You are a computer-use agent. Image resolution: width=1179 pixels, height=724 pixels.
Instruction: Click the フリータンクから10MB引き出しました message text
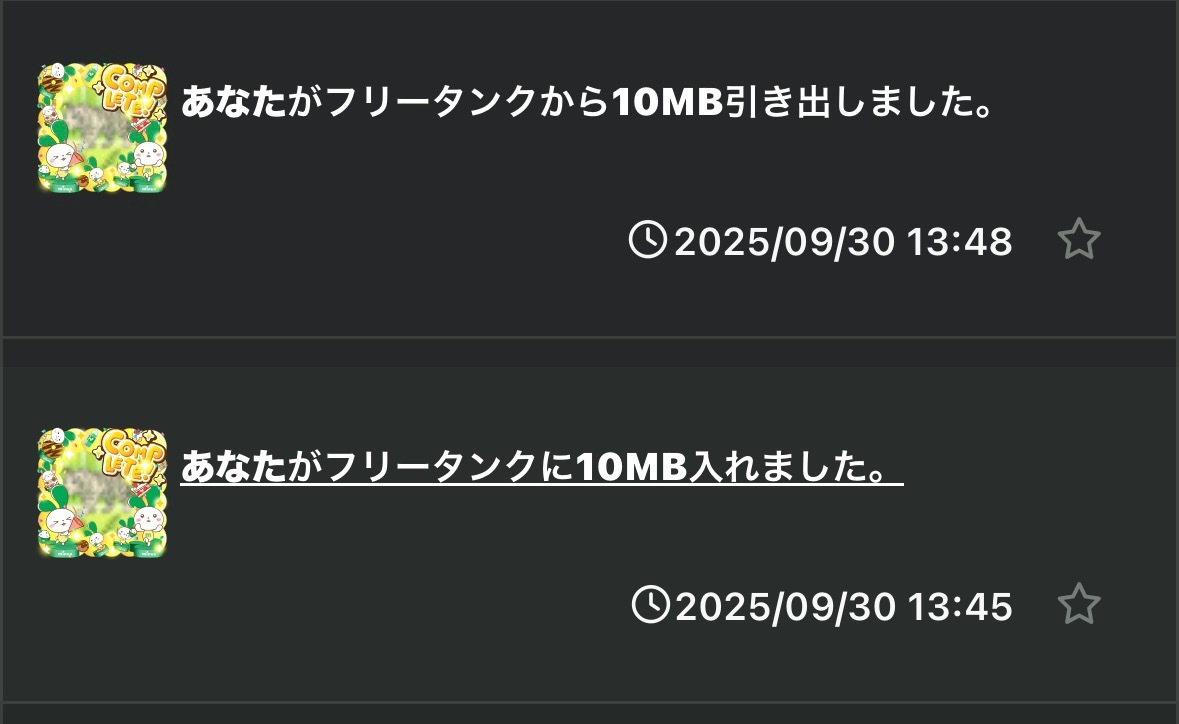point(588,103)
